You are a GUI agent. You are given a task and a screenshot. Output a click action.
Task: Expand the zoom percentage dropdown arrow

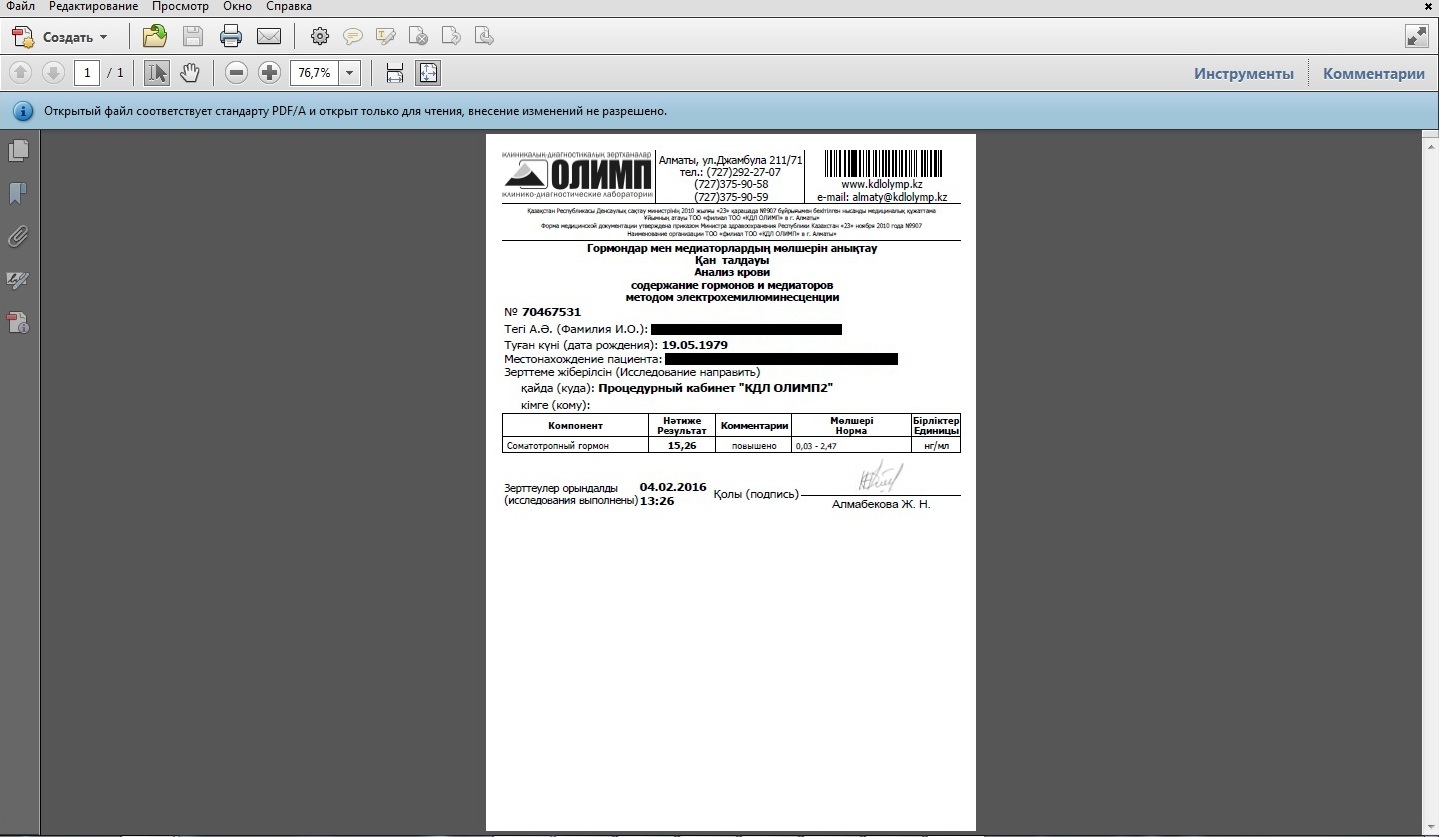click(x=349, y=72)
